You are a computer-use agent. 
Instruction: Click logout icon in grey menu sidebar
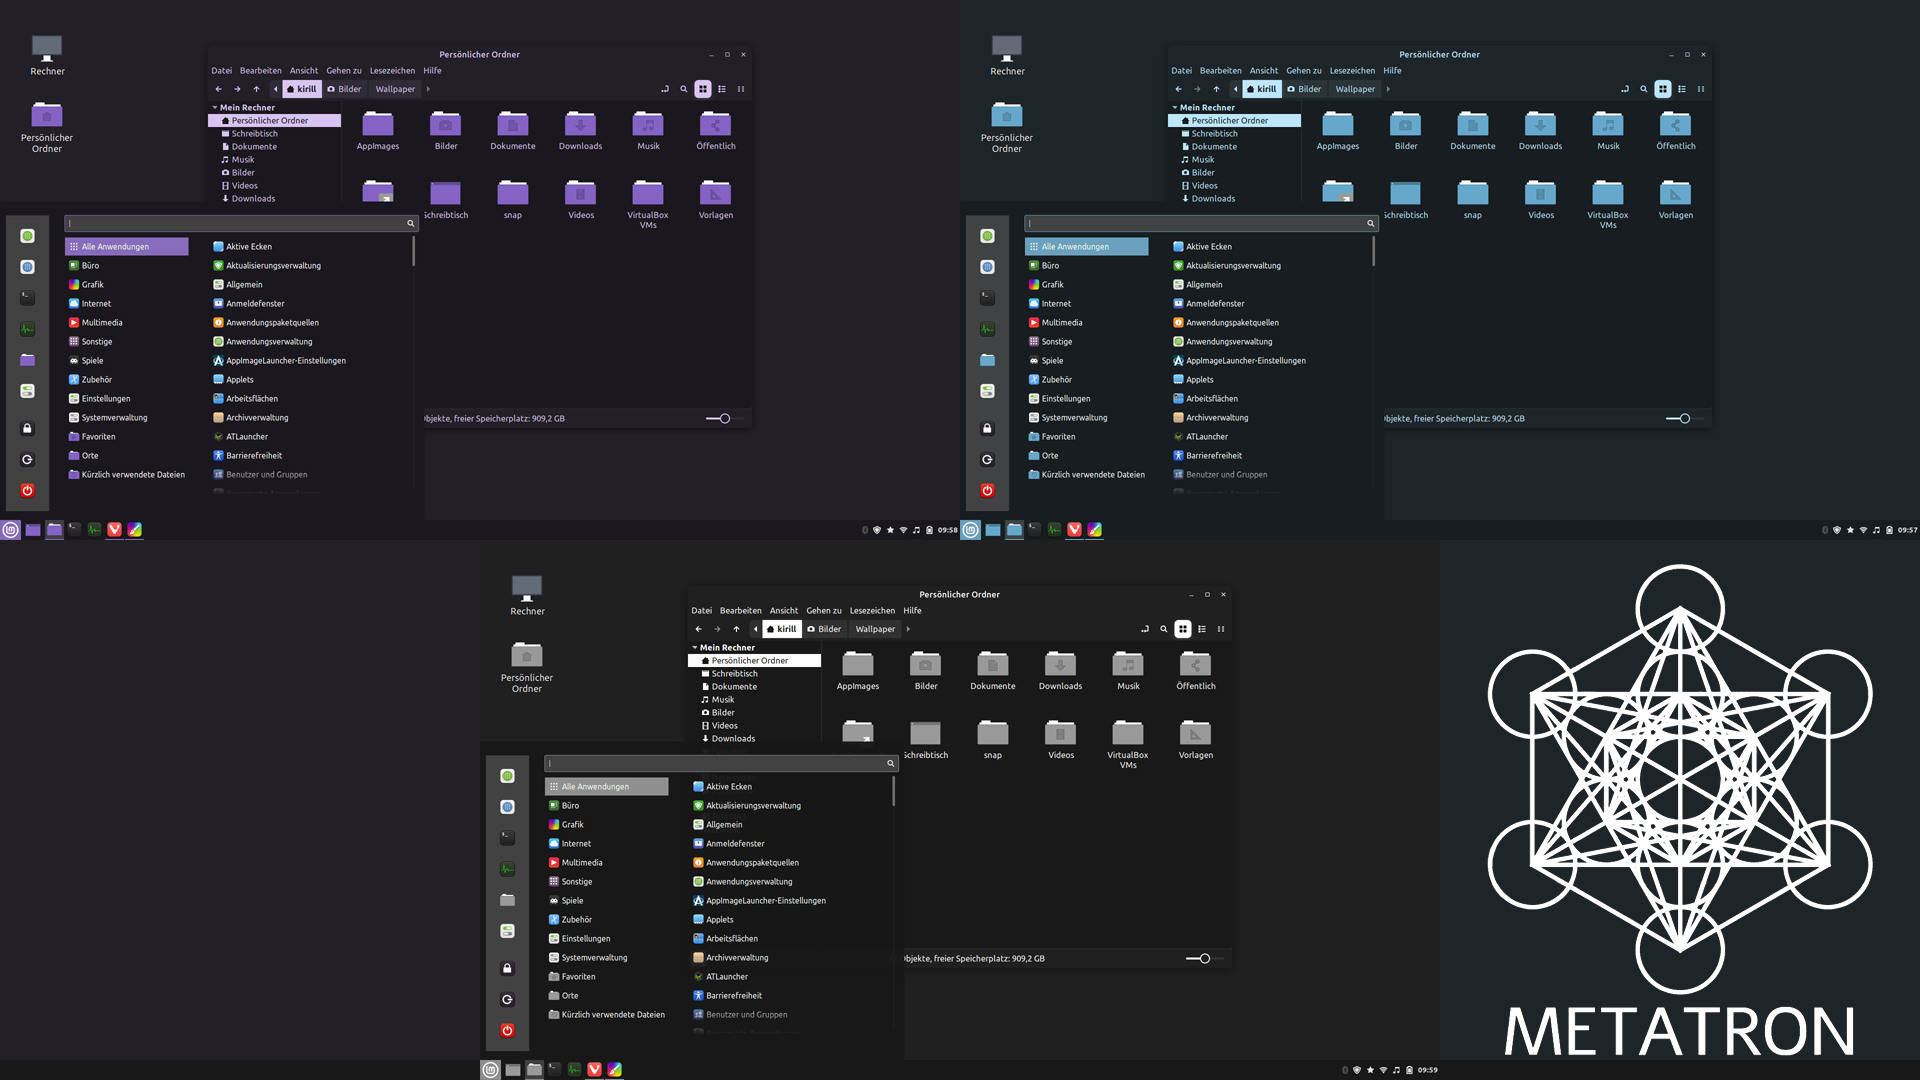click(x=507, y=999)
